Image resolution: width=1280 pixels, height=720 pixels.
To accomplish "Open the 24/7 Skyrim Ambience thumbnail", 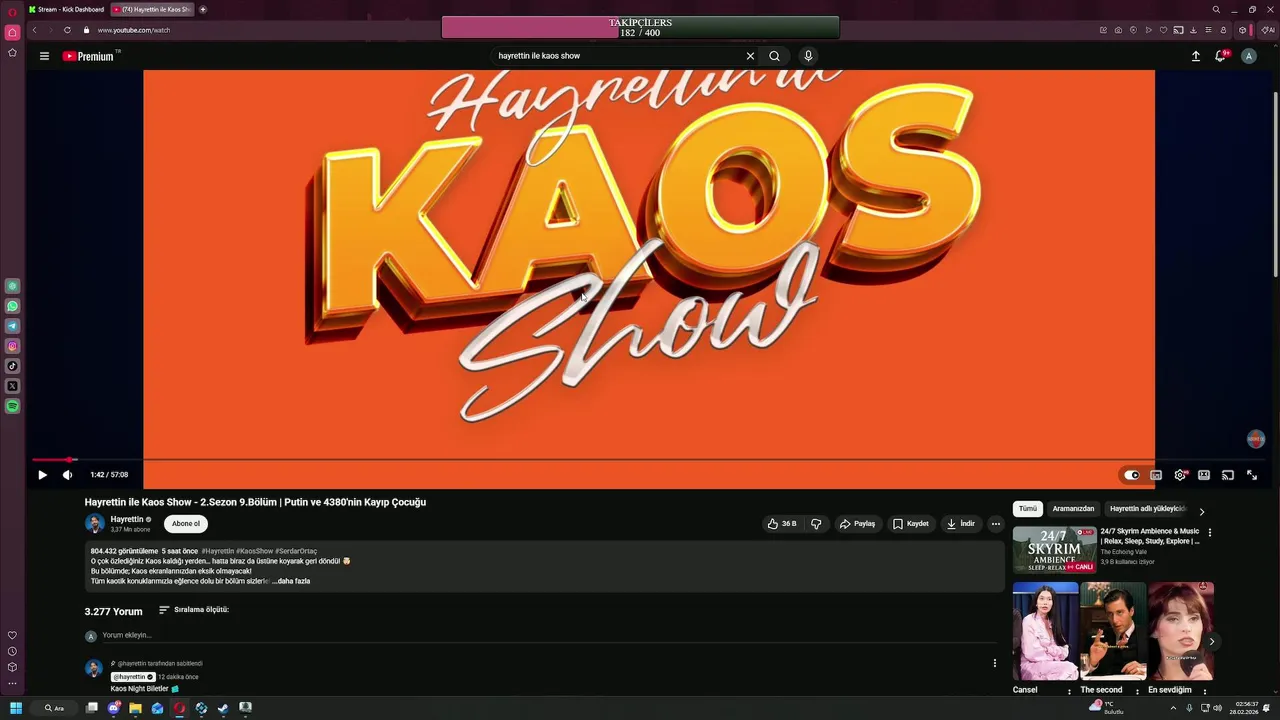I will tap(1054, 550).
